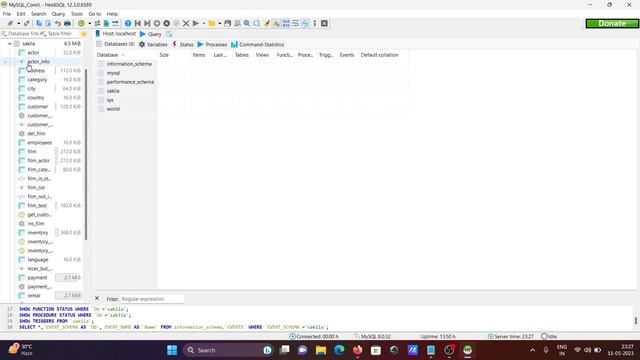Open dropdown arrow beside session manager icon
The height and width of the screenshot is (360, 640).
tap(18, 23)
